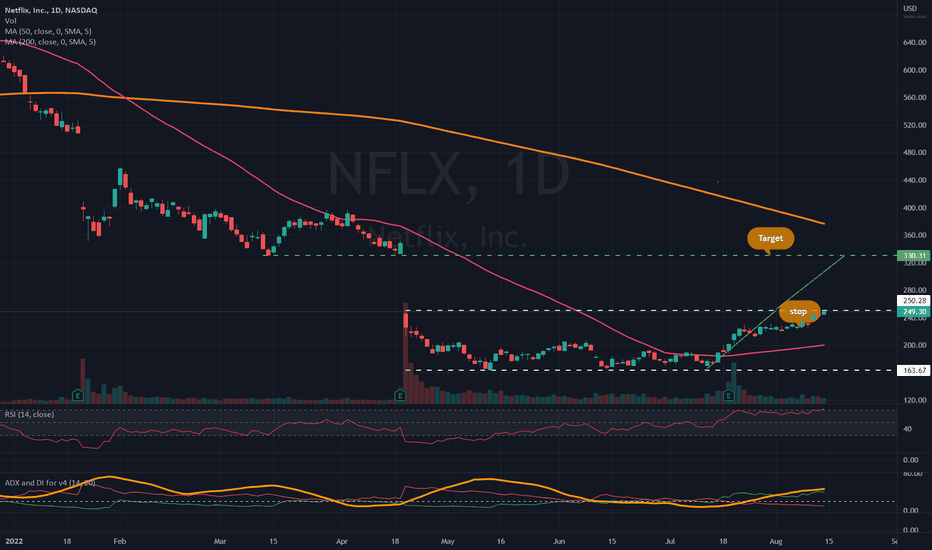The width and height of the screenshot is (932, 550).
Task: Select the 'MA (50, close, 0, SMA, 5)' legend
Action: tap(48, 32)
